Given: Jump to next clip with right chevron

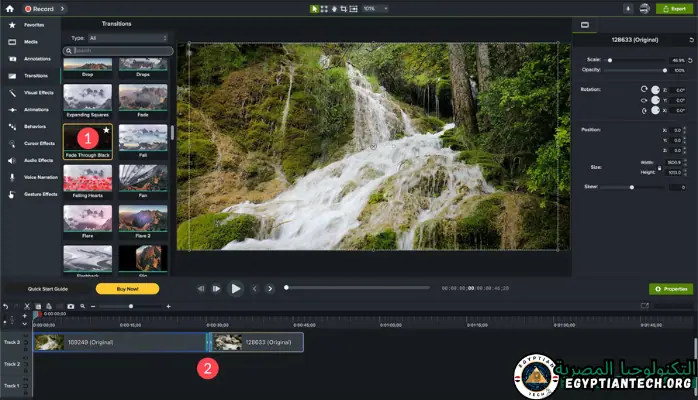Looking at the screenshot, I should tap(270, 289).
